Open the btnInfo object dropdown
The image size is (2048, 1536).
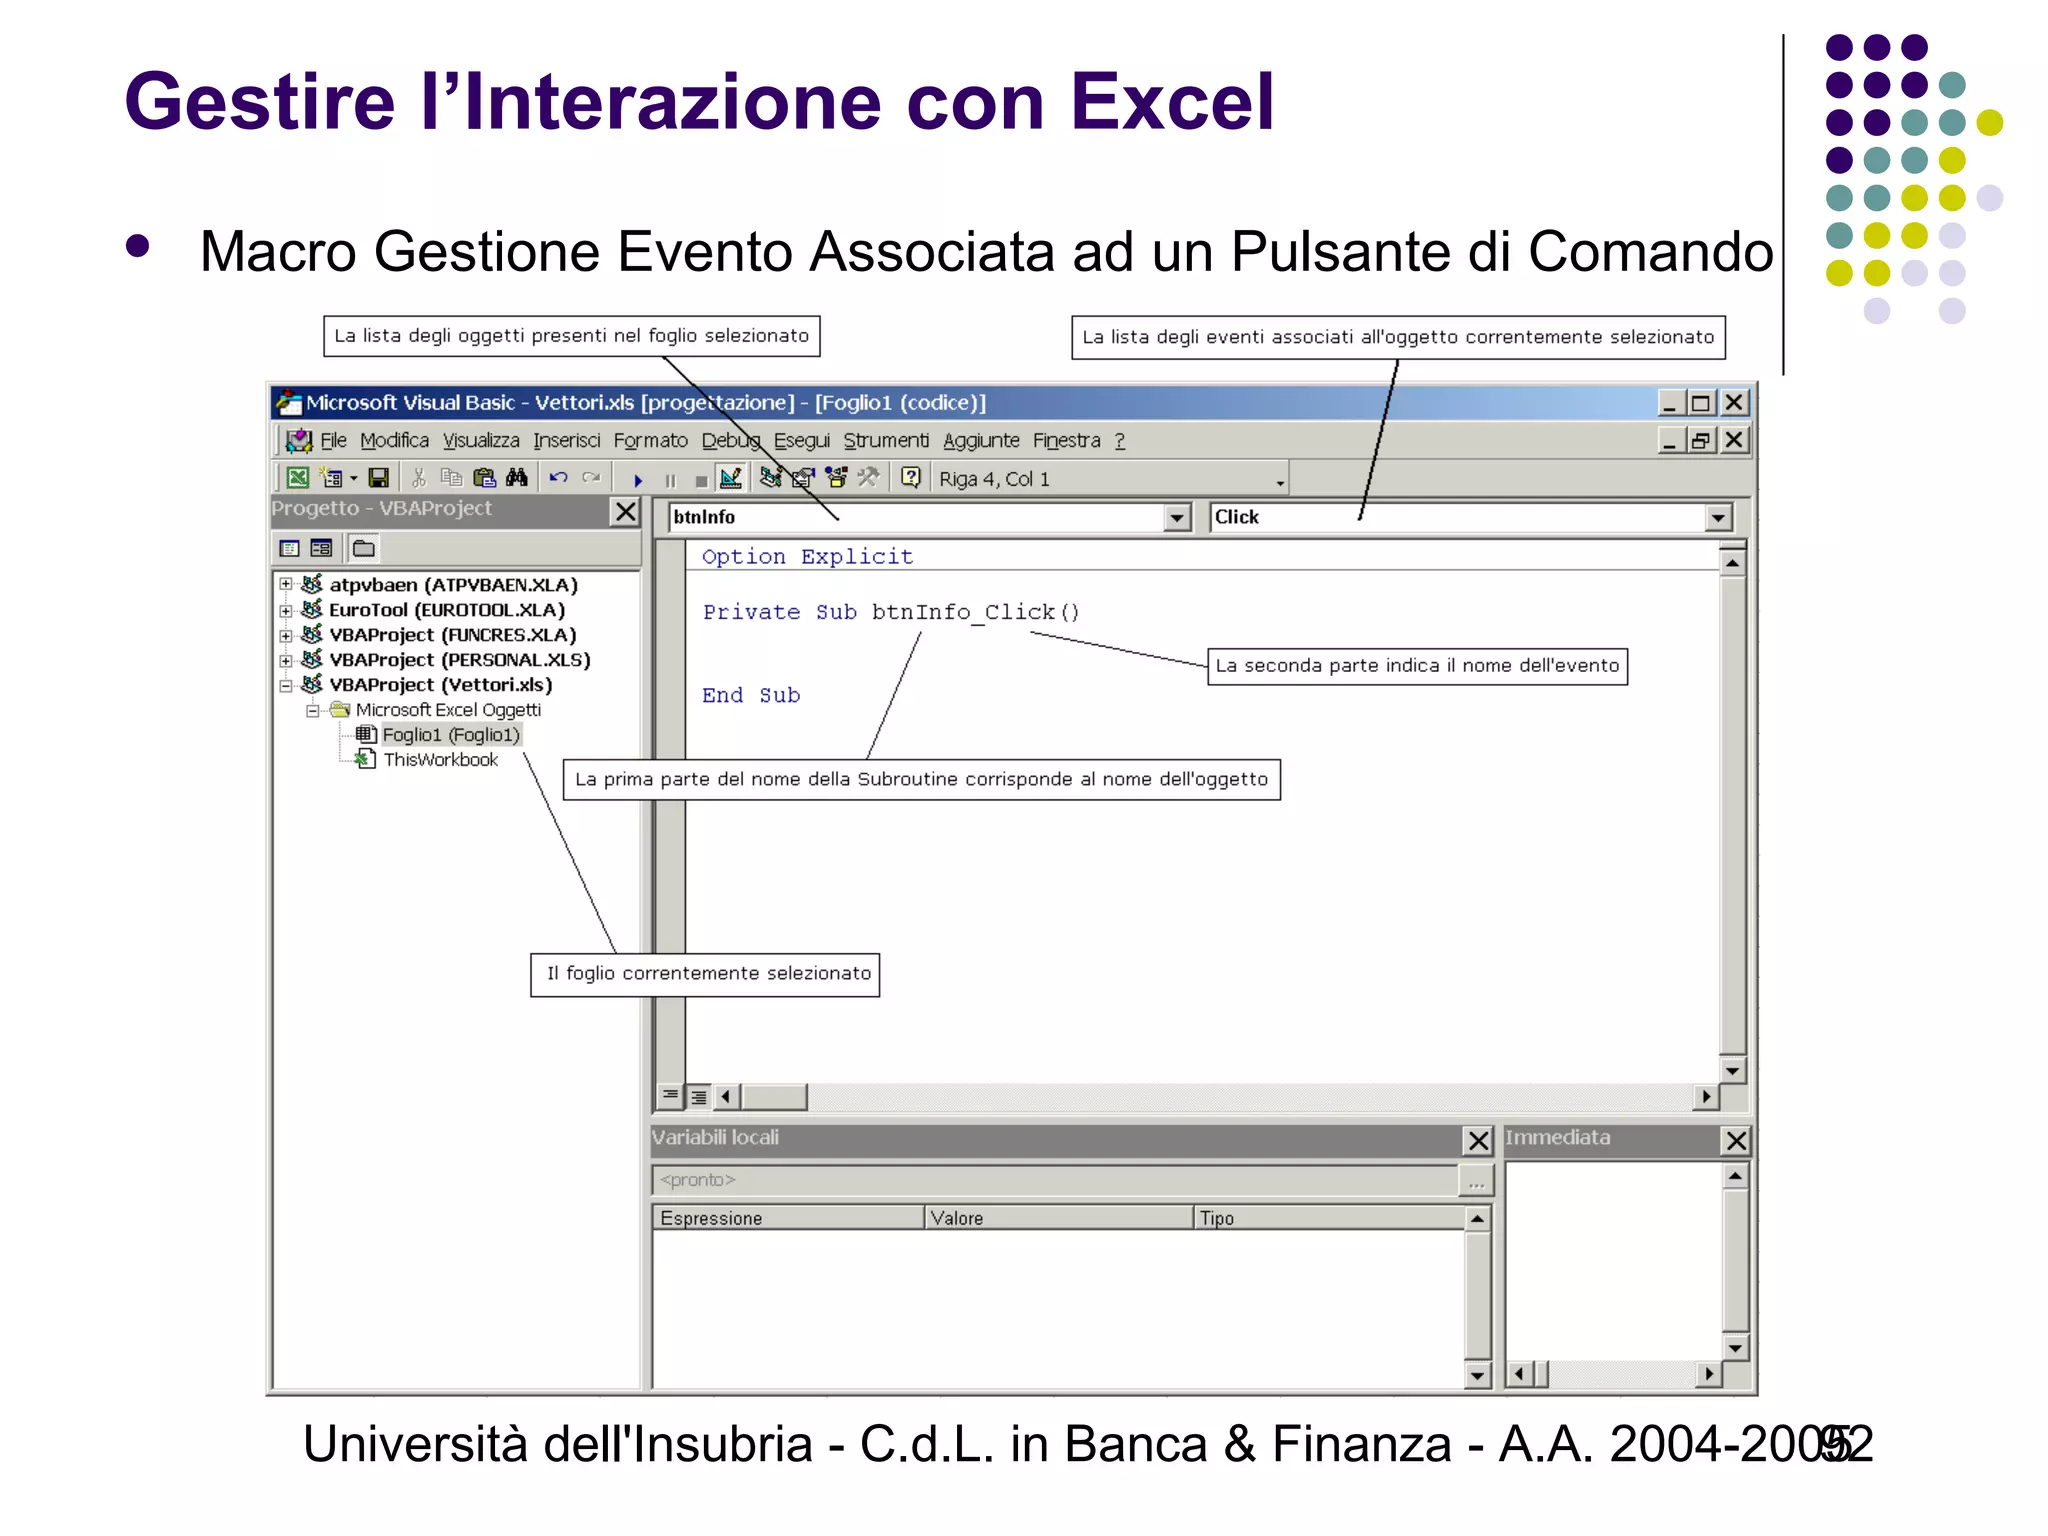(1177, 517)
